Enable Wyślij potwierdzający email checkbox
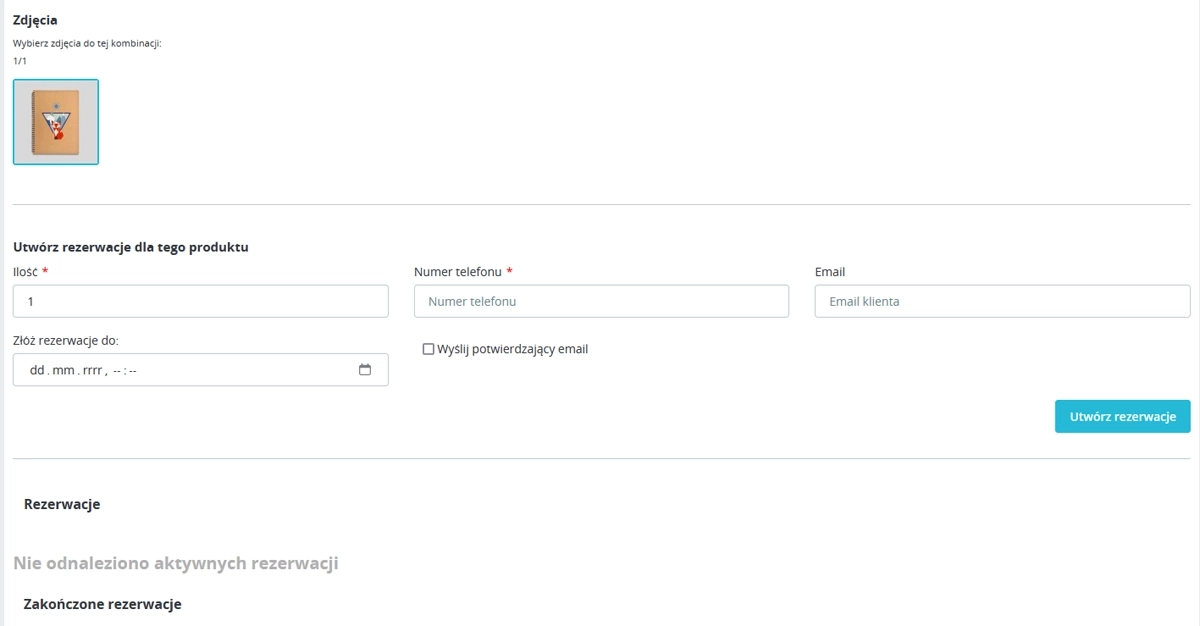Screen dimensions: 1200x626 (x=428, y=349)
